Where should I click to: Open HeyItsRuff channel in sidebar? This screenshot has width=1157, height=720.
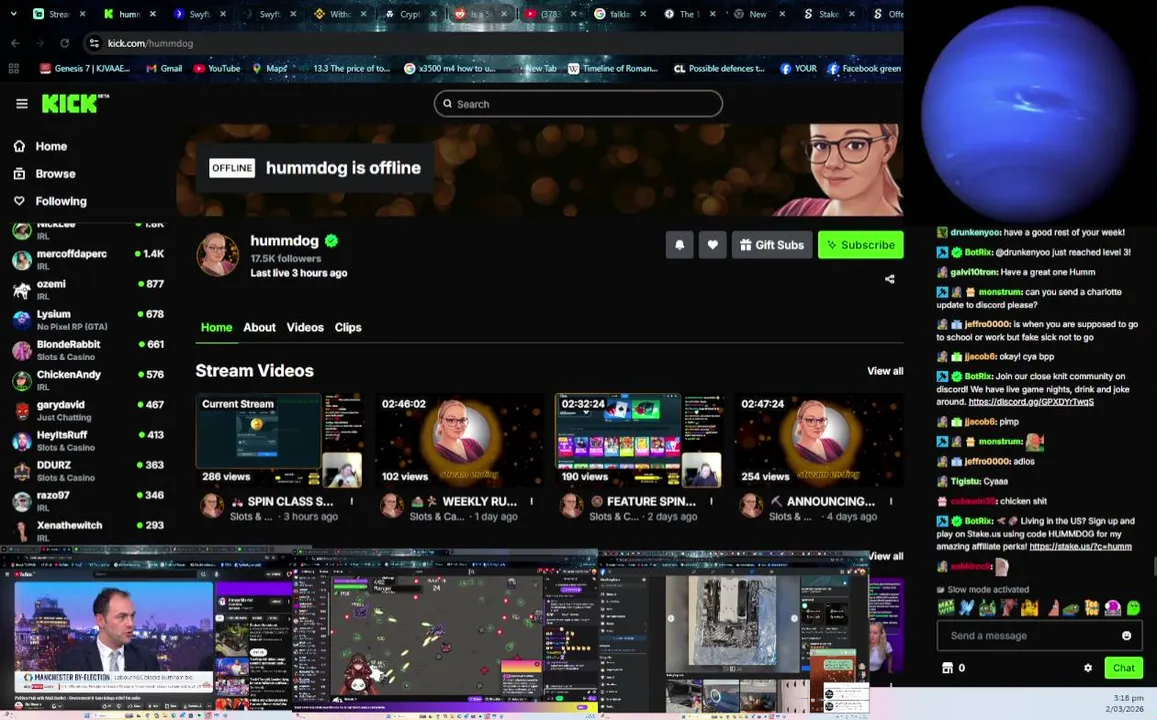[x=89, y=440]
